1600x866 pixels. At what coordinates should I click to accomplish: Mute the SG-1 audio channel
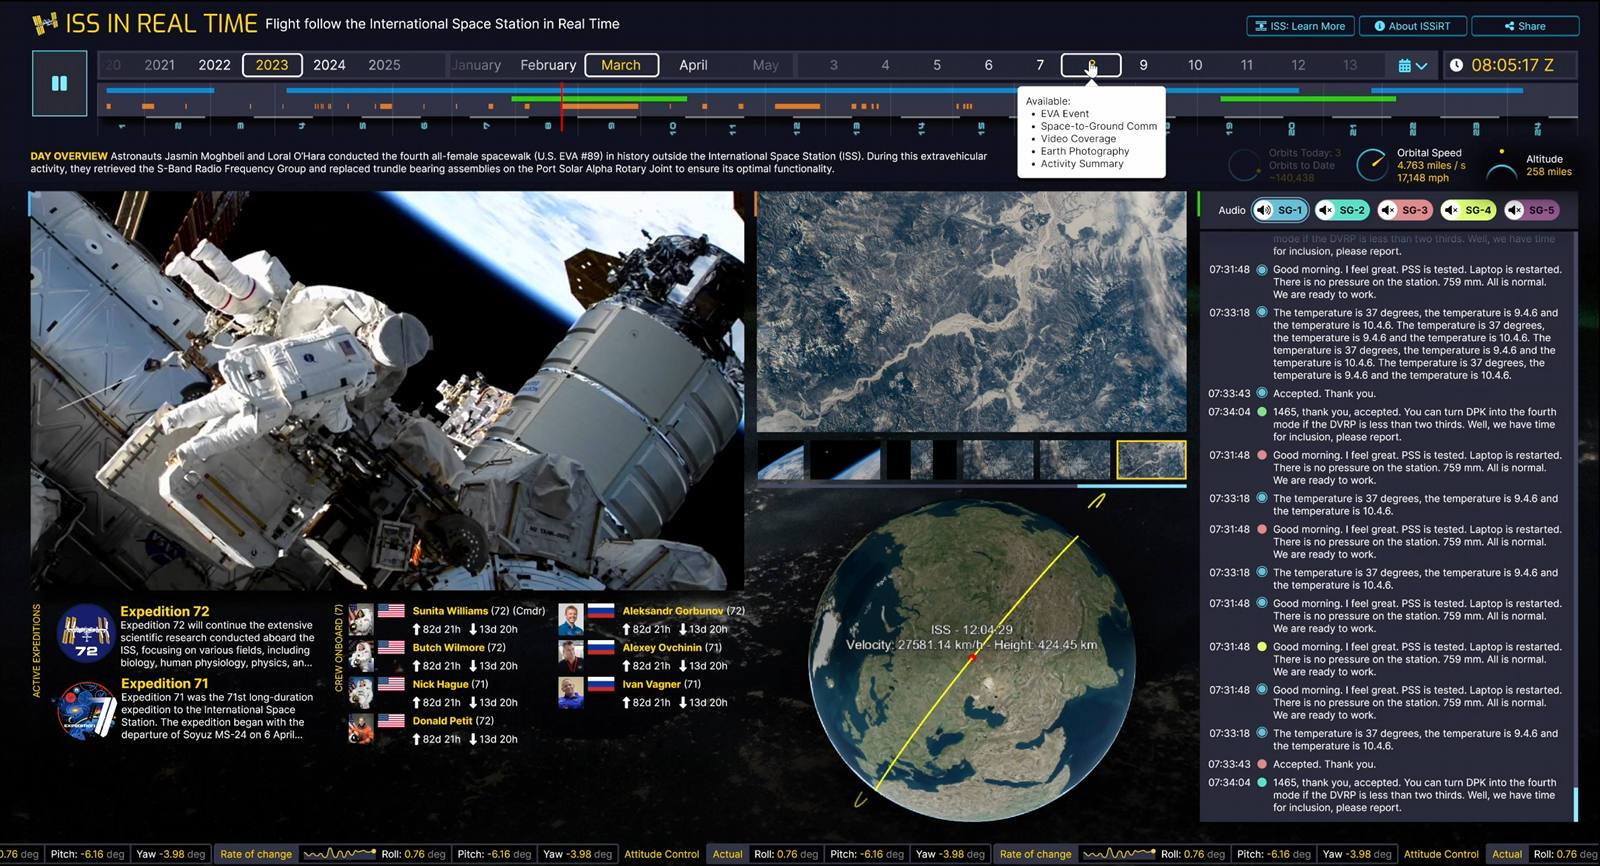(x=1265, y=210)
